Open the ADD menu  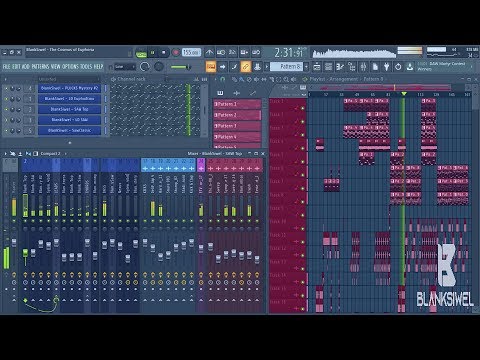(x=26, y=67)
